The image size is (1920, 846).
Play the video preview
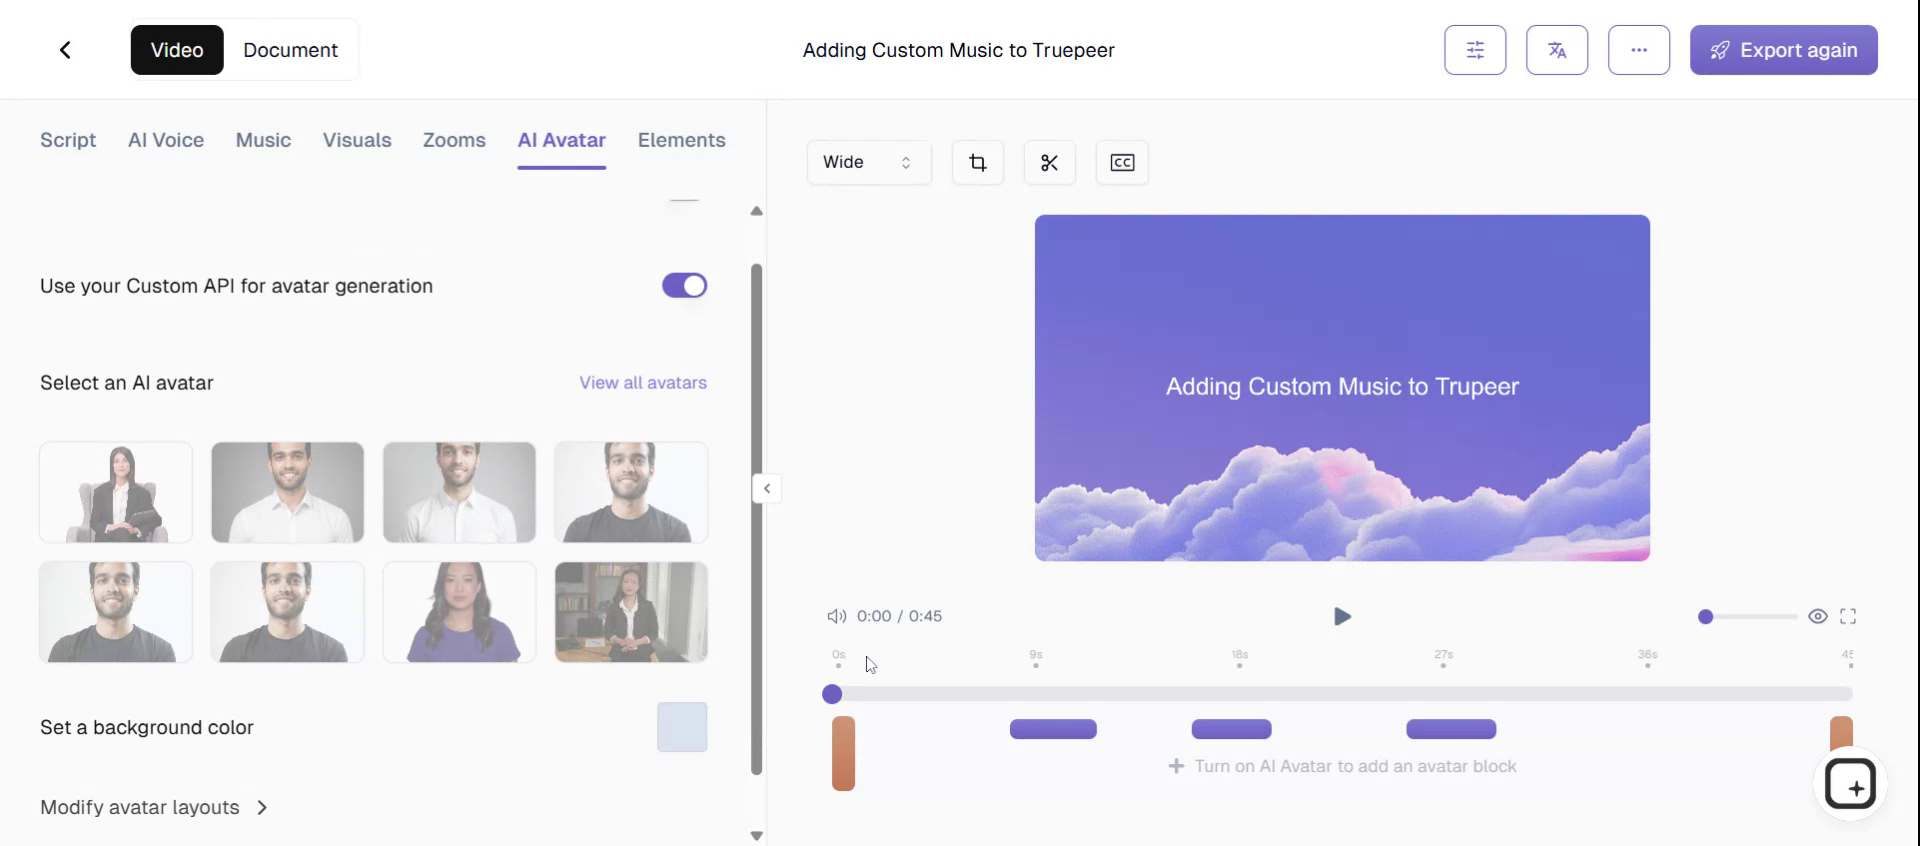(x=1342, y=616)
